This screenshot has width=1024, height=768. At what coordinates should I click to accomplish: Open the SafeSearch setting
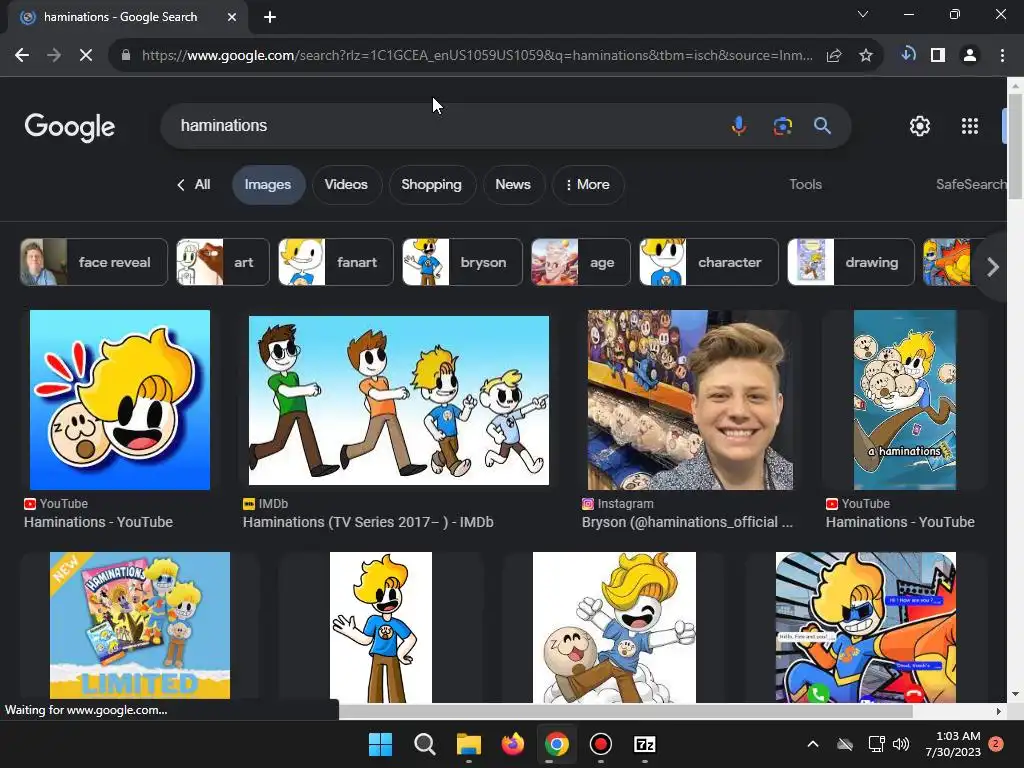pos(970,185)
